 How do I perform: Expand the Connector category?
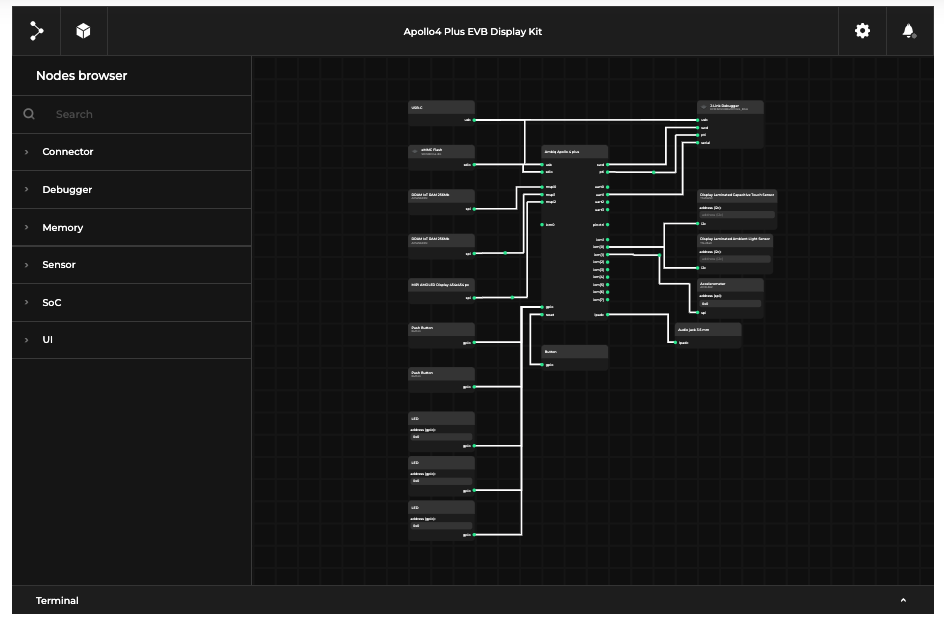pyautogui.click(x=67, y=152)
